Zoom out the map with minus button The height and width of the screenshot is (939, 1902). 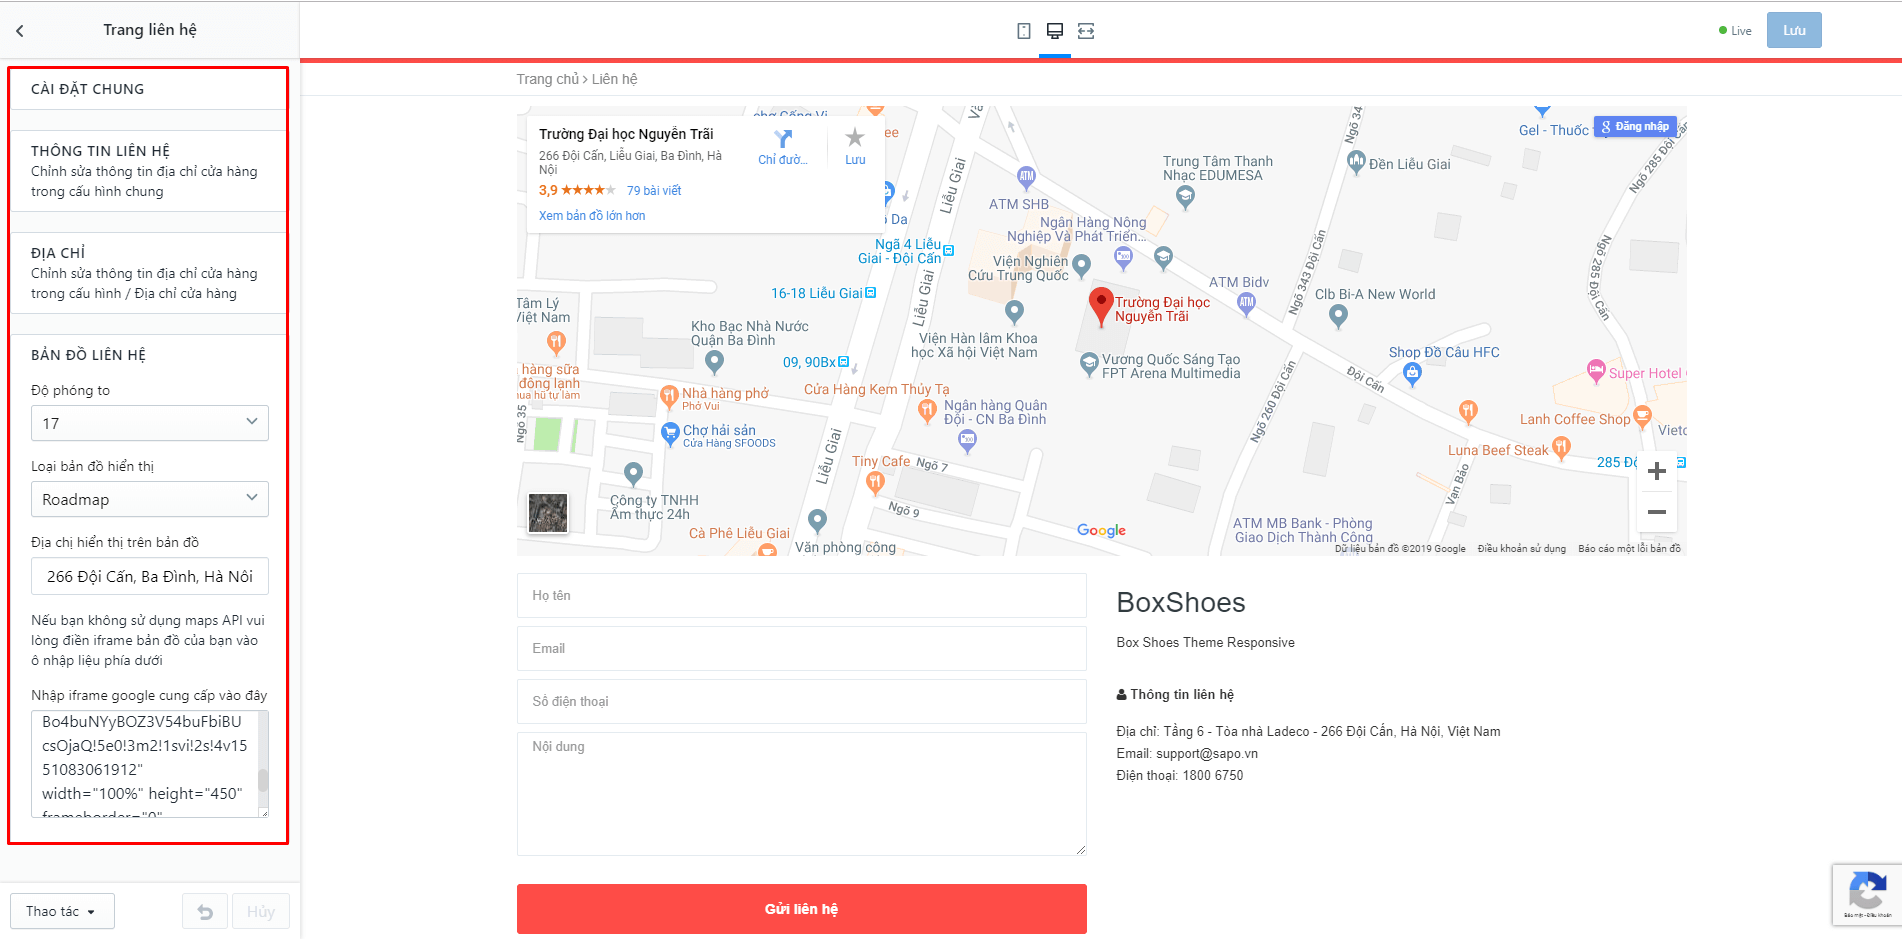(1657, 512)
